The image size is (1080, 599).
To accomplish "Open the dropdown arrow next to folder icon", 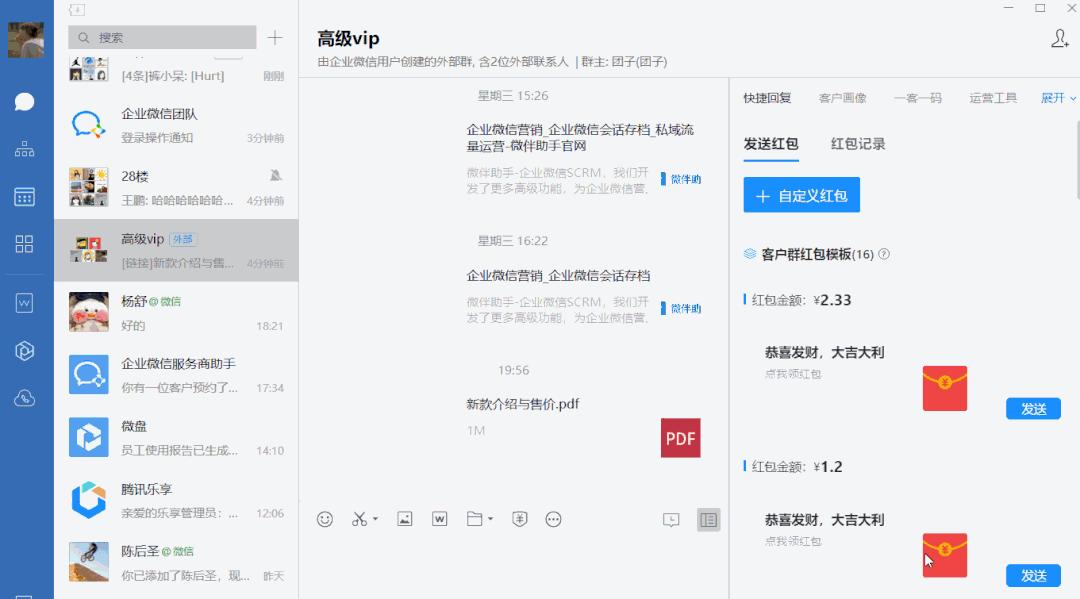I will coord(490,519).
